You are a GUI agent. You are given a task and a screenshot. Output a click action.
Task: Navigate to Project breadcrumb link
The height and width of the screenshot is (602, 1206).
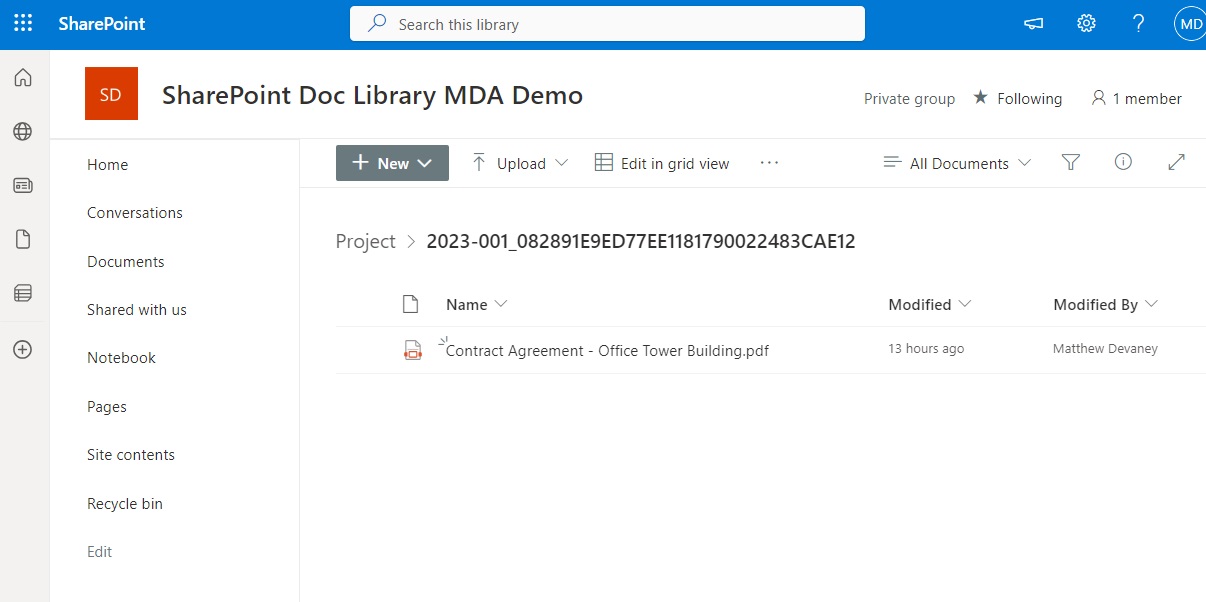coord(366,241)
